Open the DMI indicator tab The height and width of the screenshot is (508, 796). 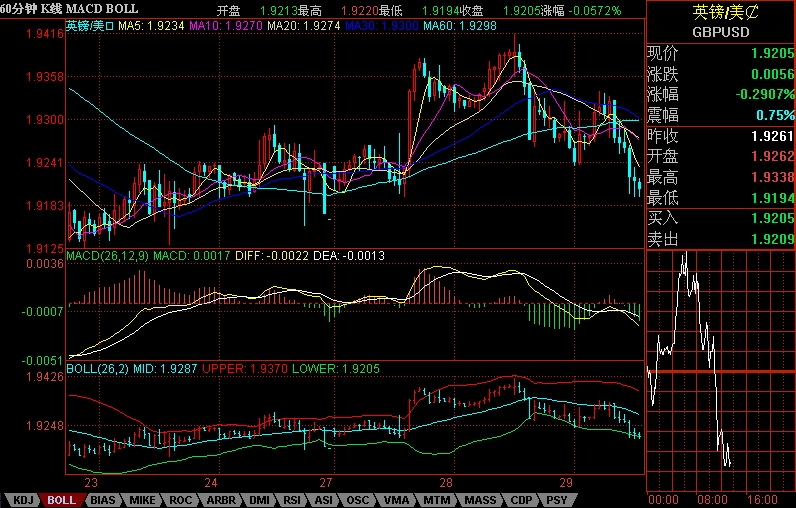(x=260, y=499)
